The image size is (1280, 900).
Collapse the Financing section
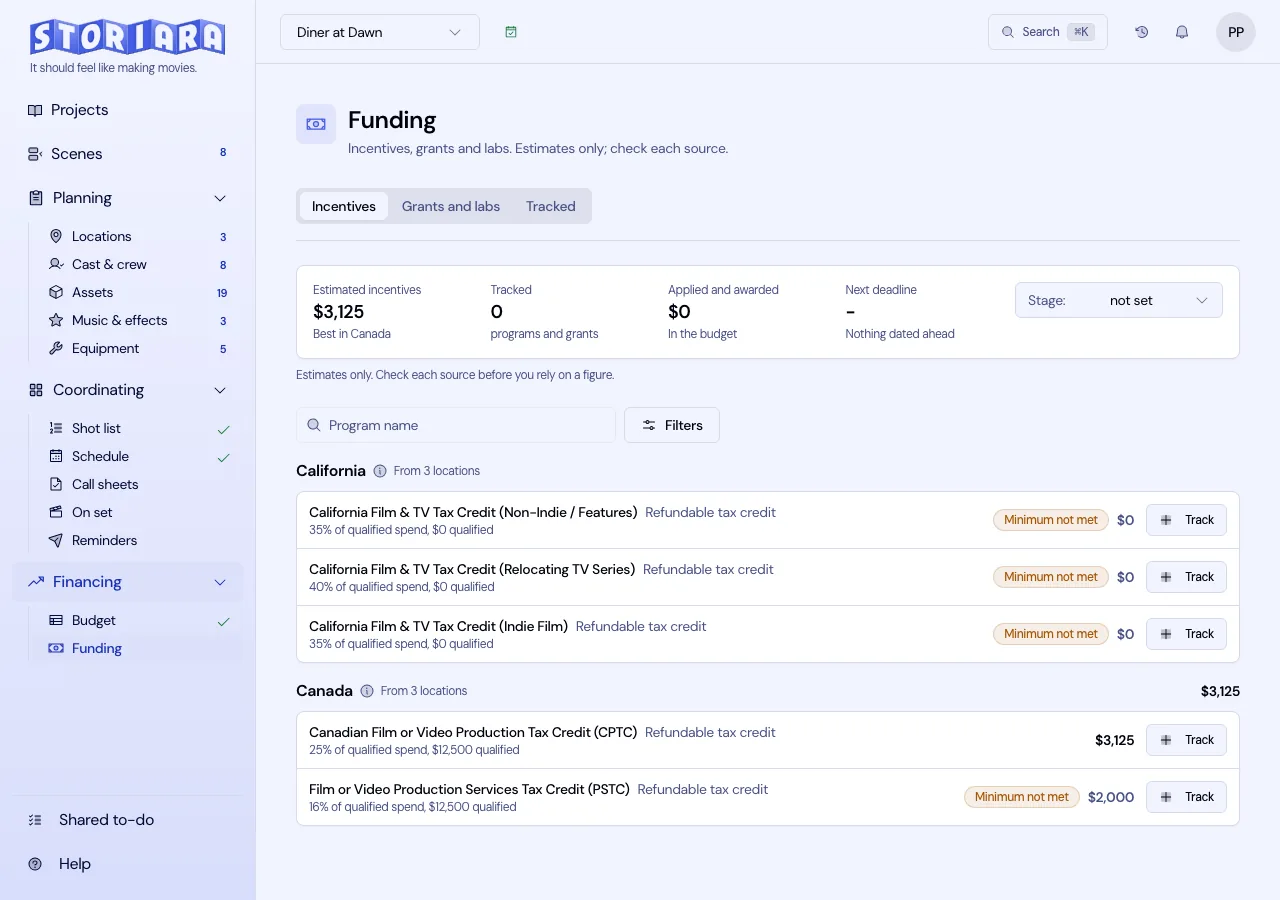220,582
